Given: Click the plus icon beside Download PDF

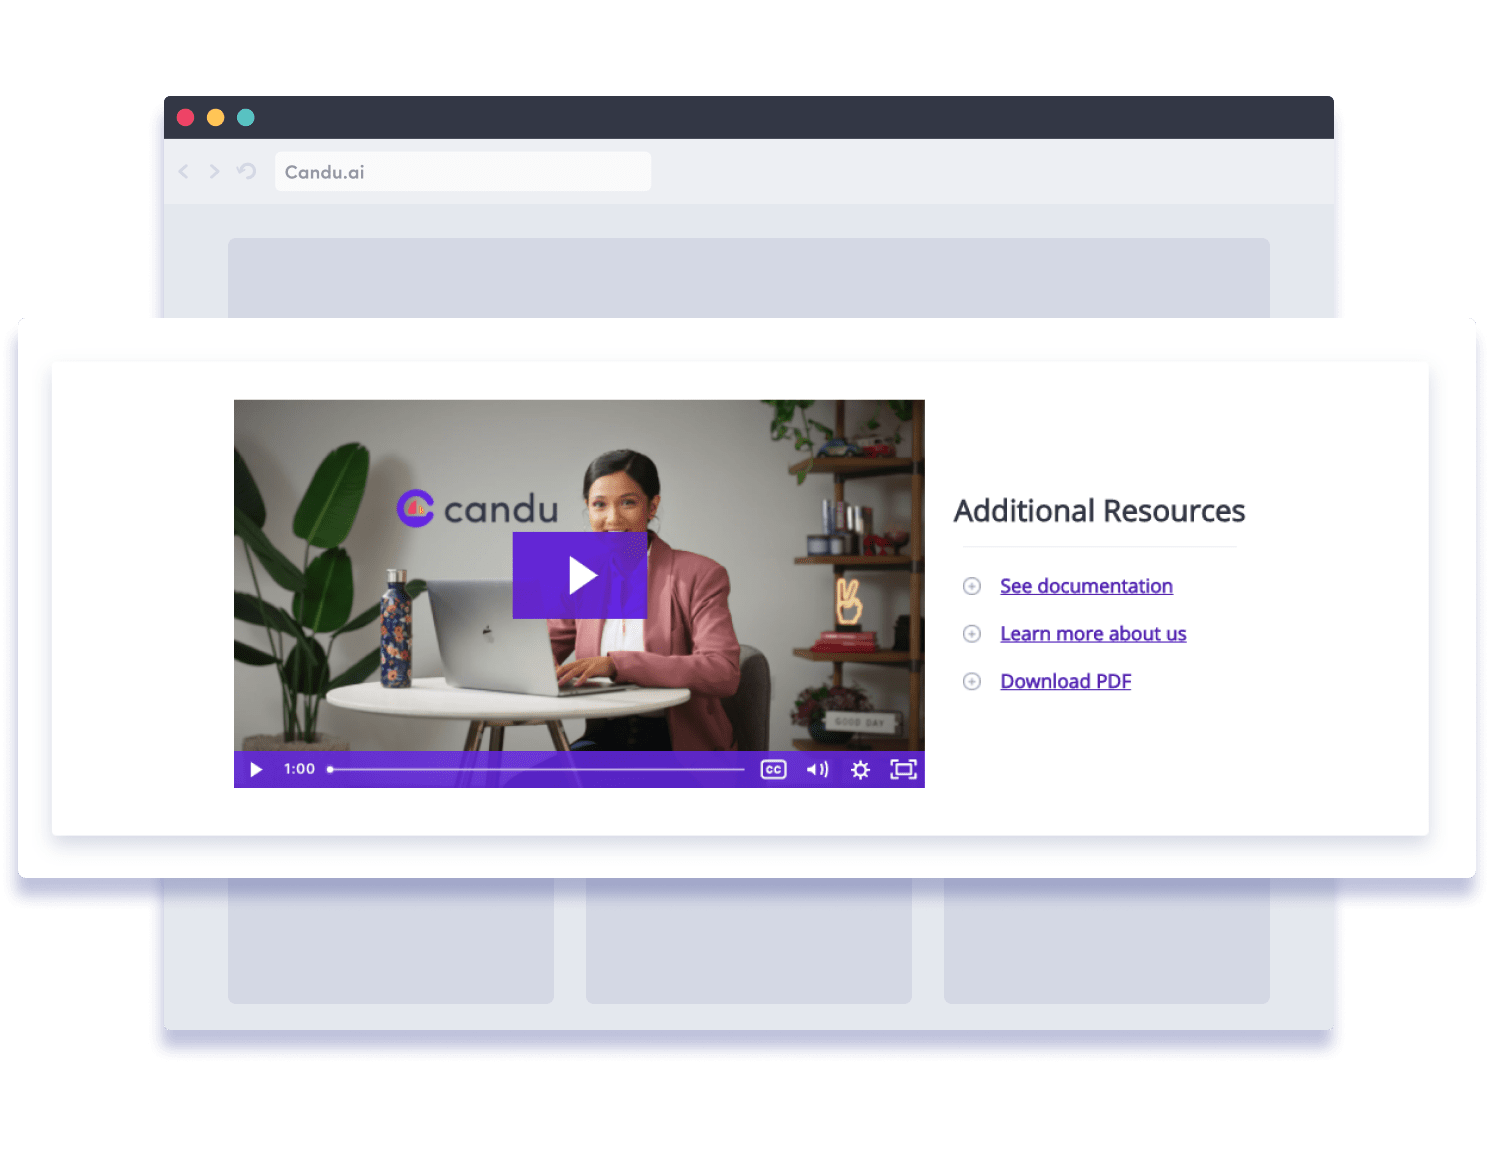Looking at the screenshot, I should [x=972, y=681].
